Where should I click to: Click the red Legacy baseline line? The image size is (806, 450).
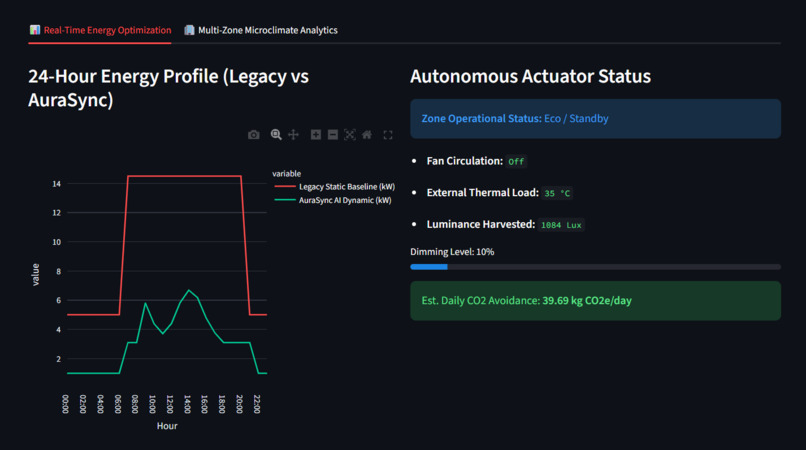click(x=184, y=176)
